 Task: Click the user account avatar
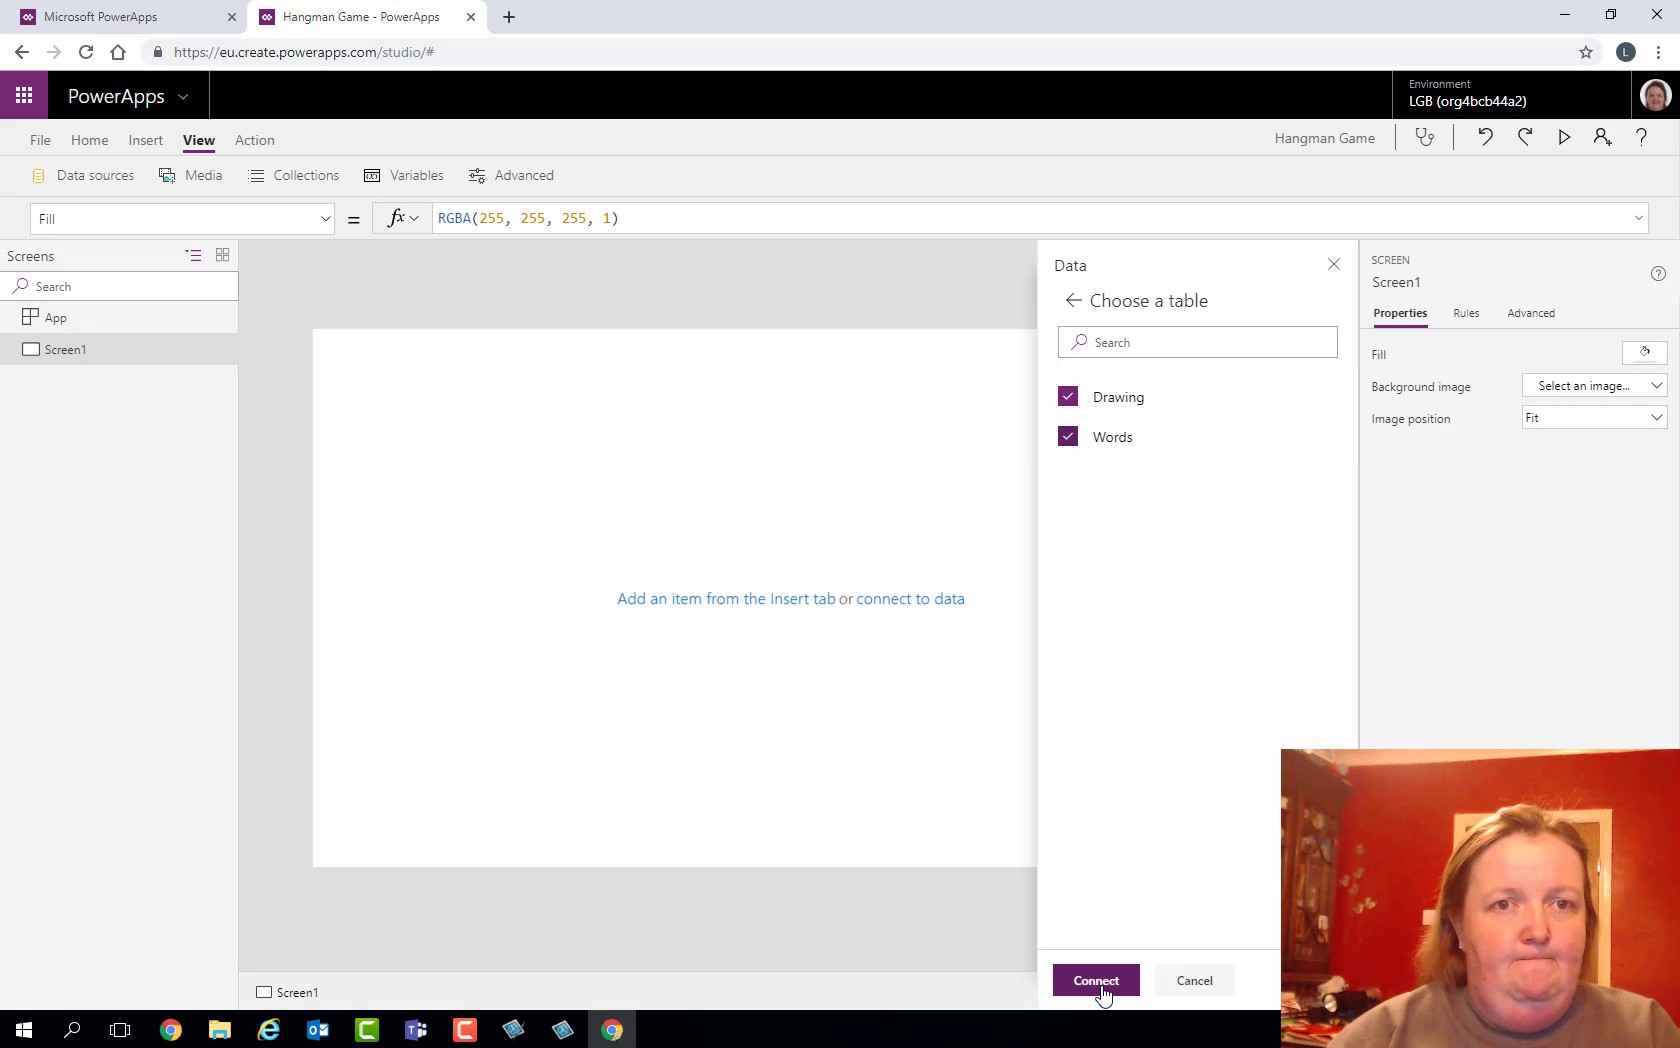click(x=1655, y=95)
